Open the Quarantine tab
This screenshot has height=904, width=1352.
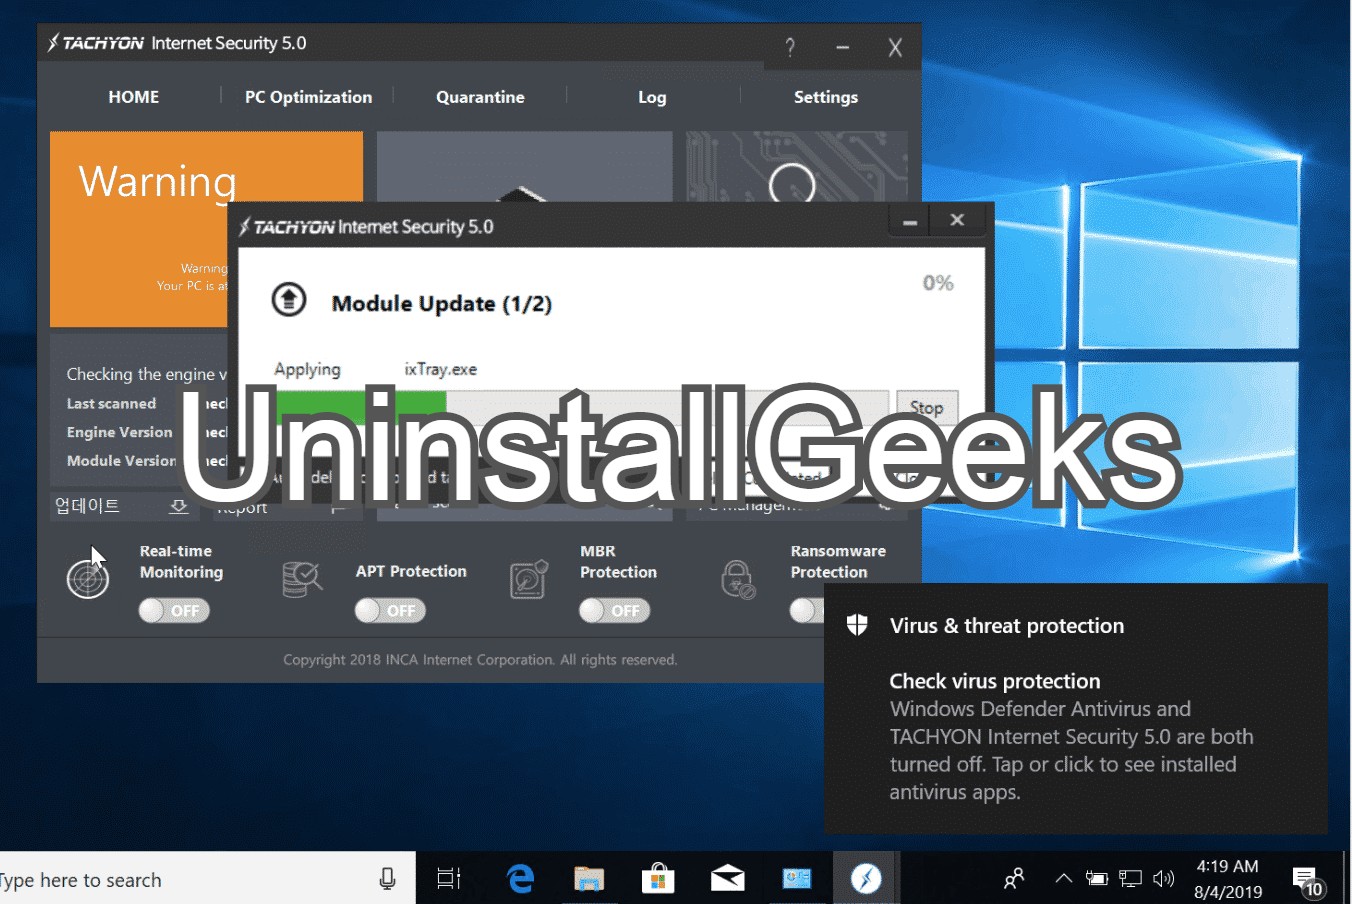click(480, 97)
